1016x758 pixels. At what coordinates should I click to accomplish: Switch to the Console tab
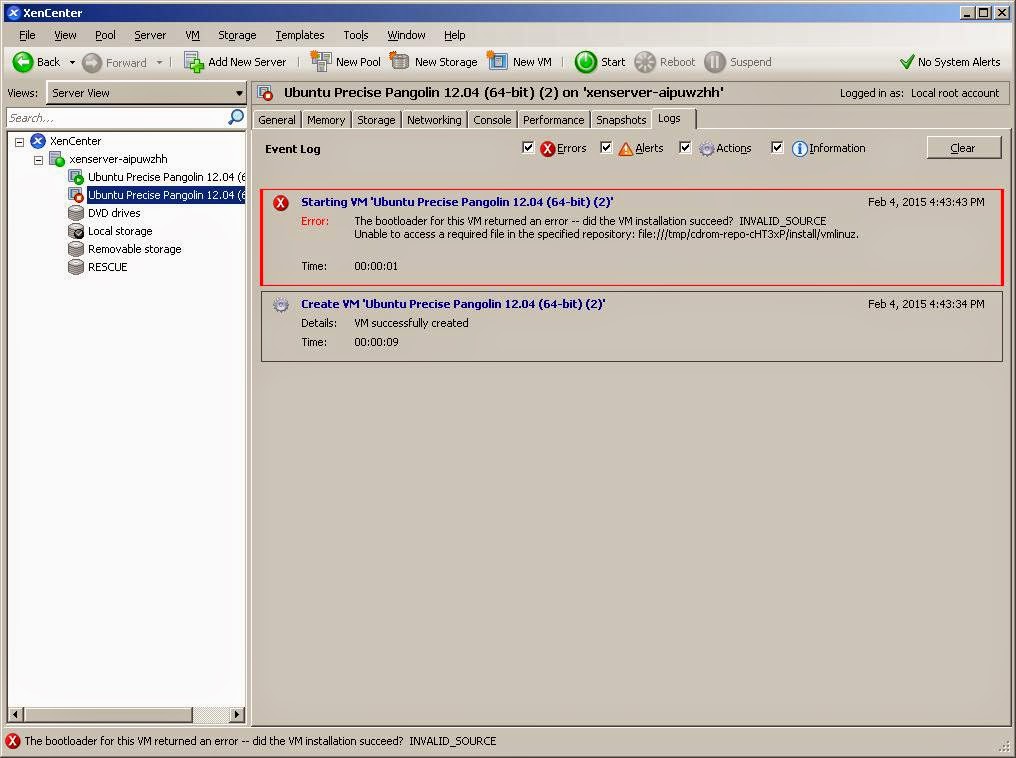(x=492, y=120)
